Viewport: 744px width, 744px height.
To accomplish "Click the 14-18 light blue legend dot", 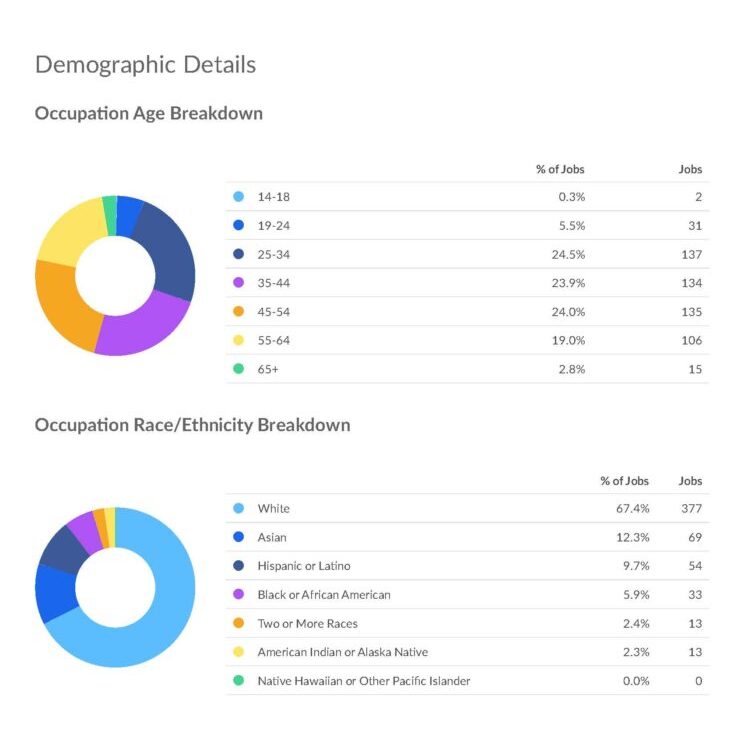I will 238,197.
